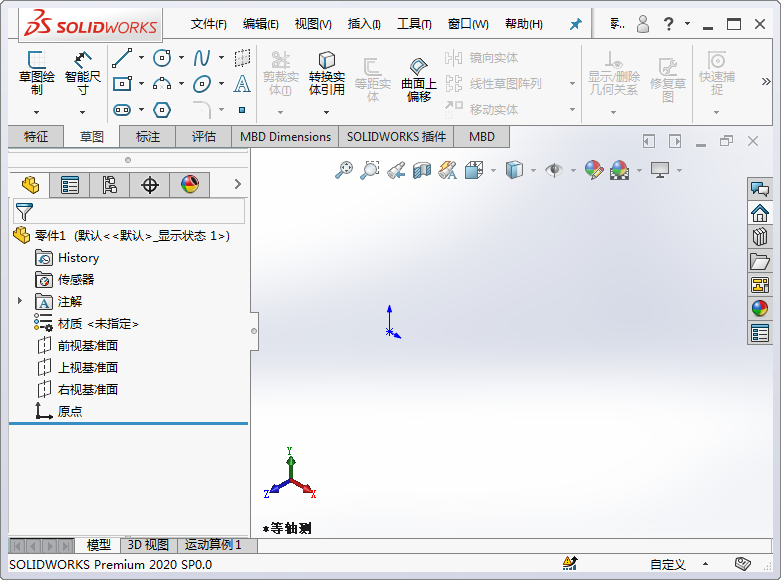
Task: Toggle Section View icon
Action: coord(422,170)
